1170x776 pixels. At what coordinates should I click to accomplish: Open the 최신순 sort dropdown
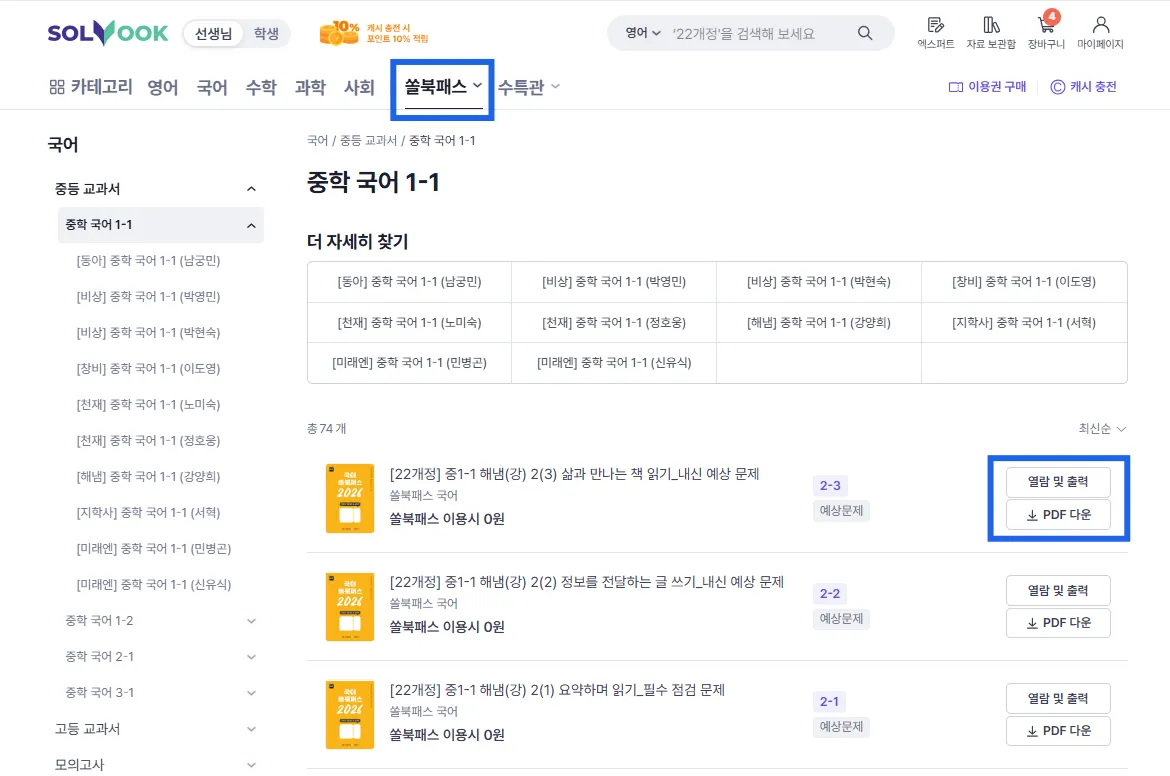pos(1102,428)
